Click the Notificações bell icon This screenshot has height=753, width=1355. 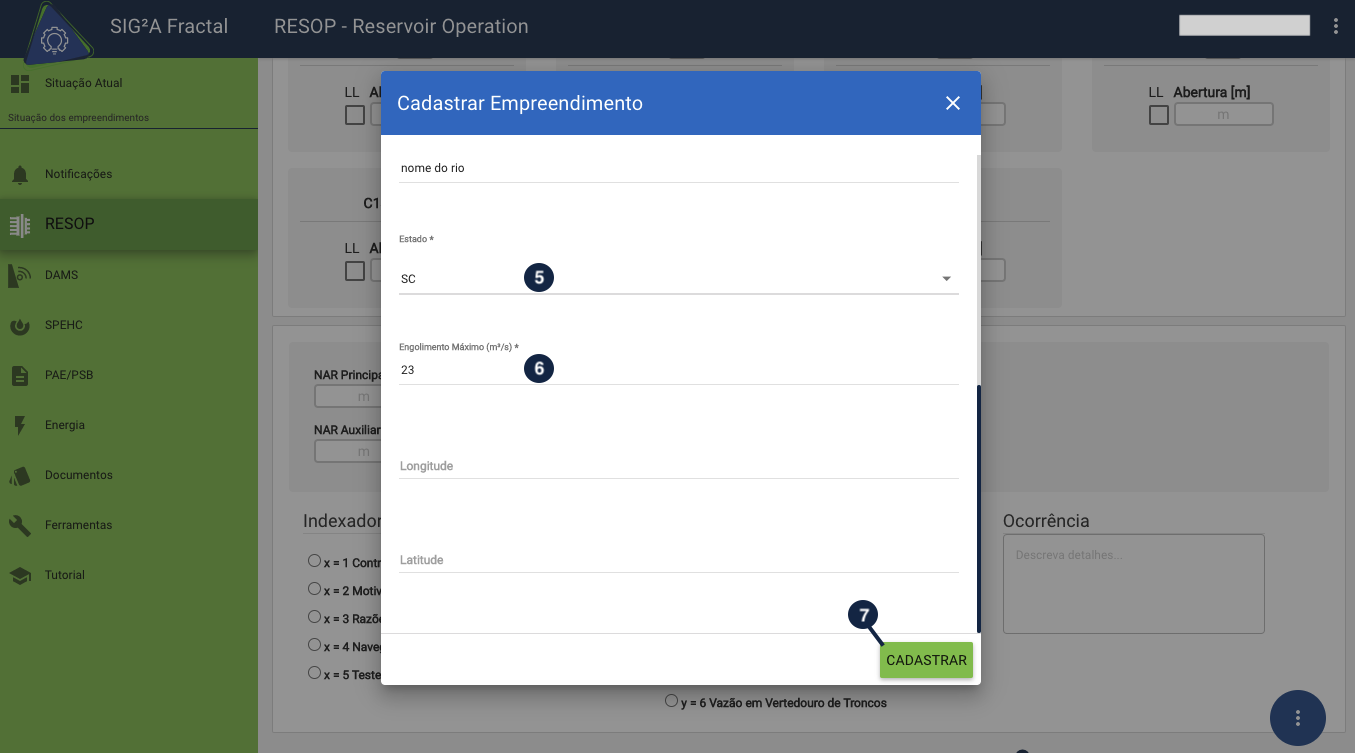pos(20,175)
